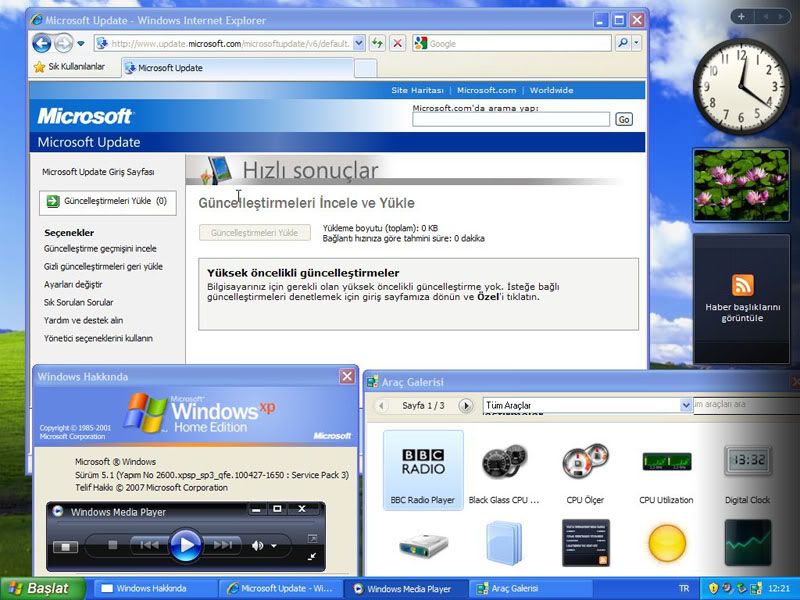This screenshot has width=800, height=600.
Task: Expand the address bar URL dropdown
Action: 359,43
